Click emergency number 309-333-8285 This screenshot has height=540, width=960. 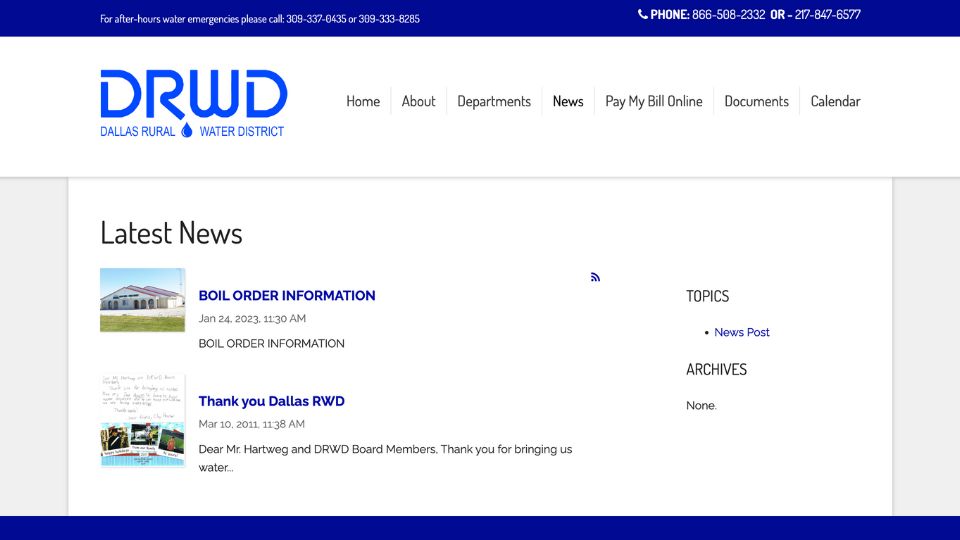pos(389,19)
